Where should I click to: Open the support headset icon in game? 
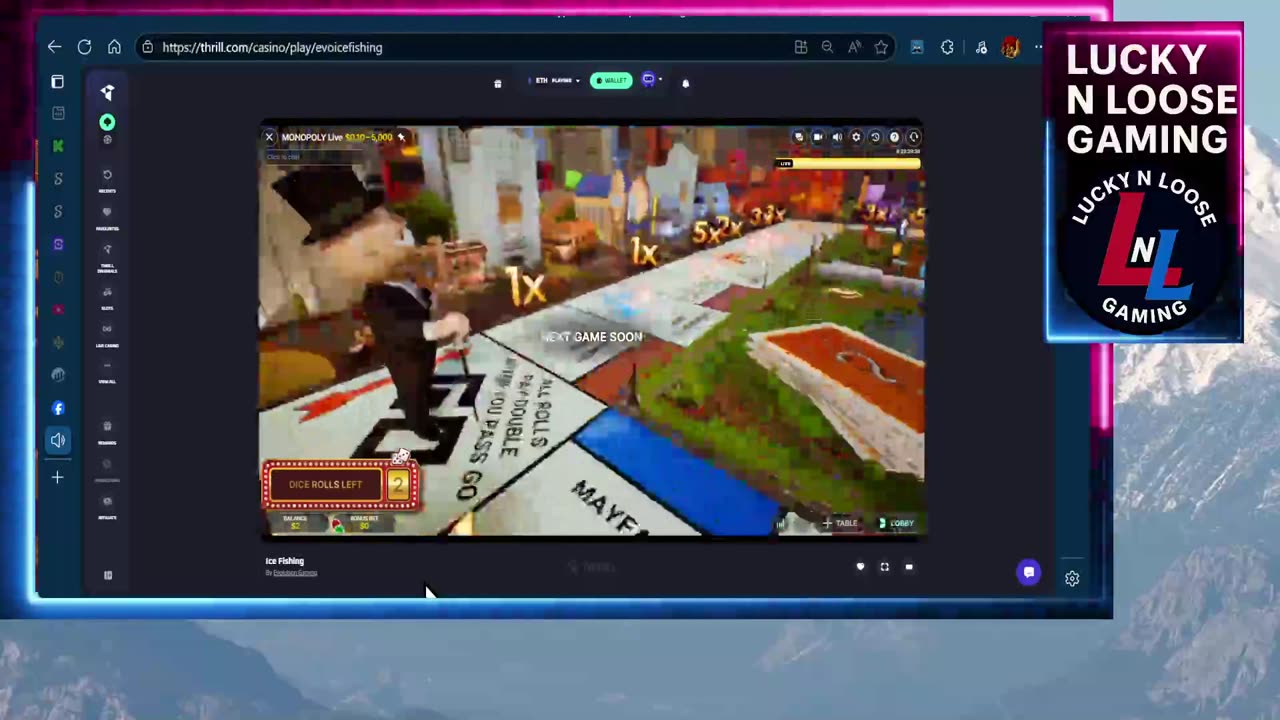(x=913, y=137)
